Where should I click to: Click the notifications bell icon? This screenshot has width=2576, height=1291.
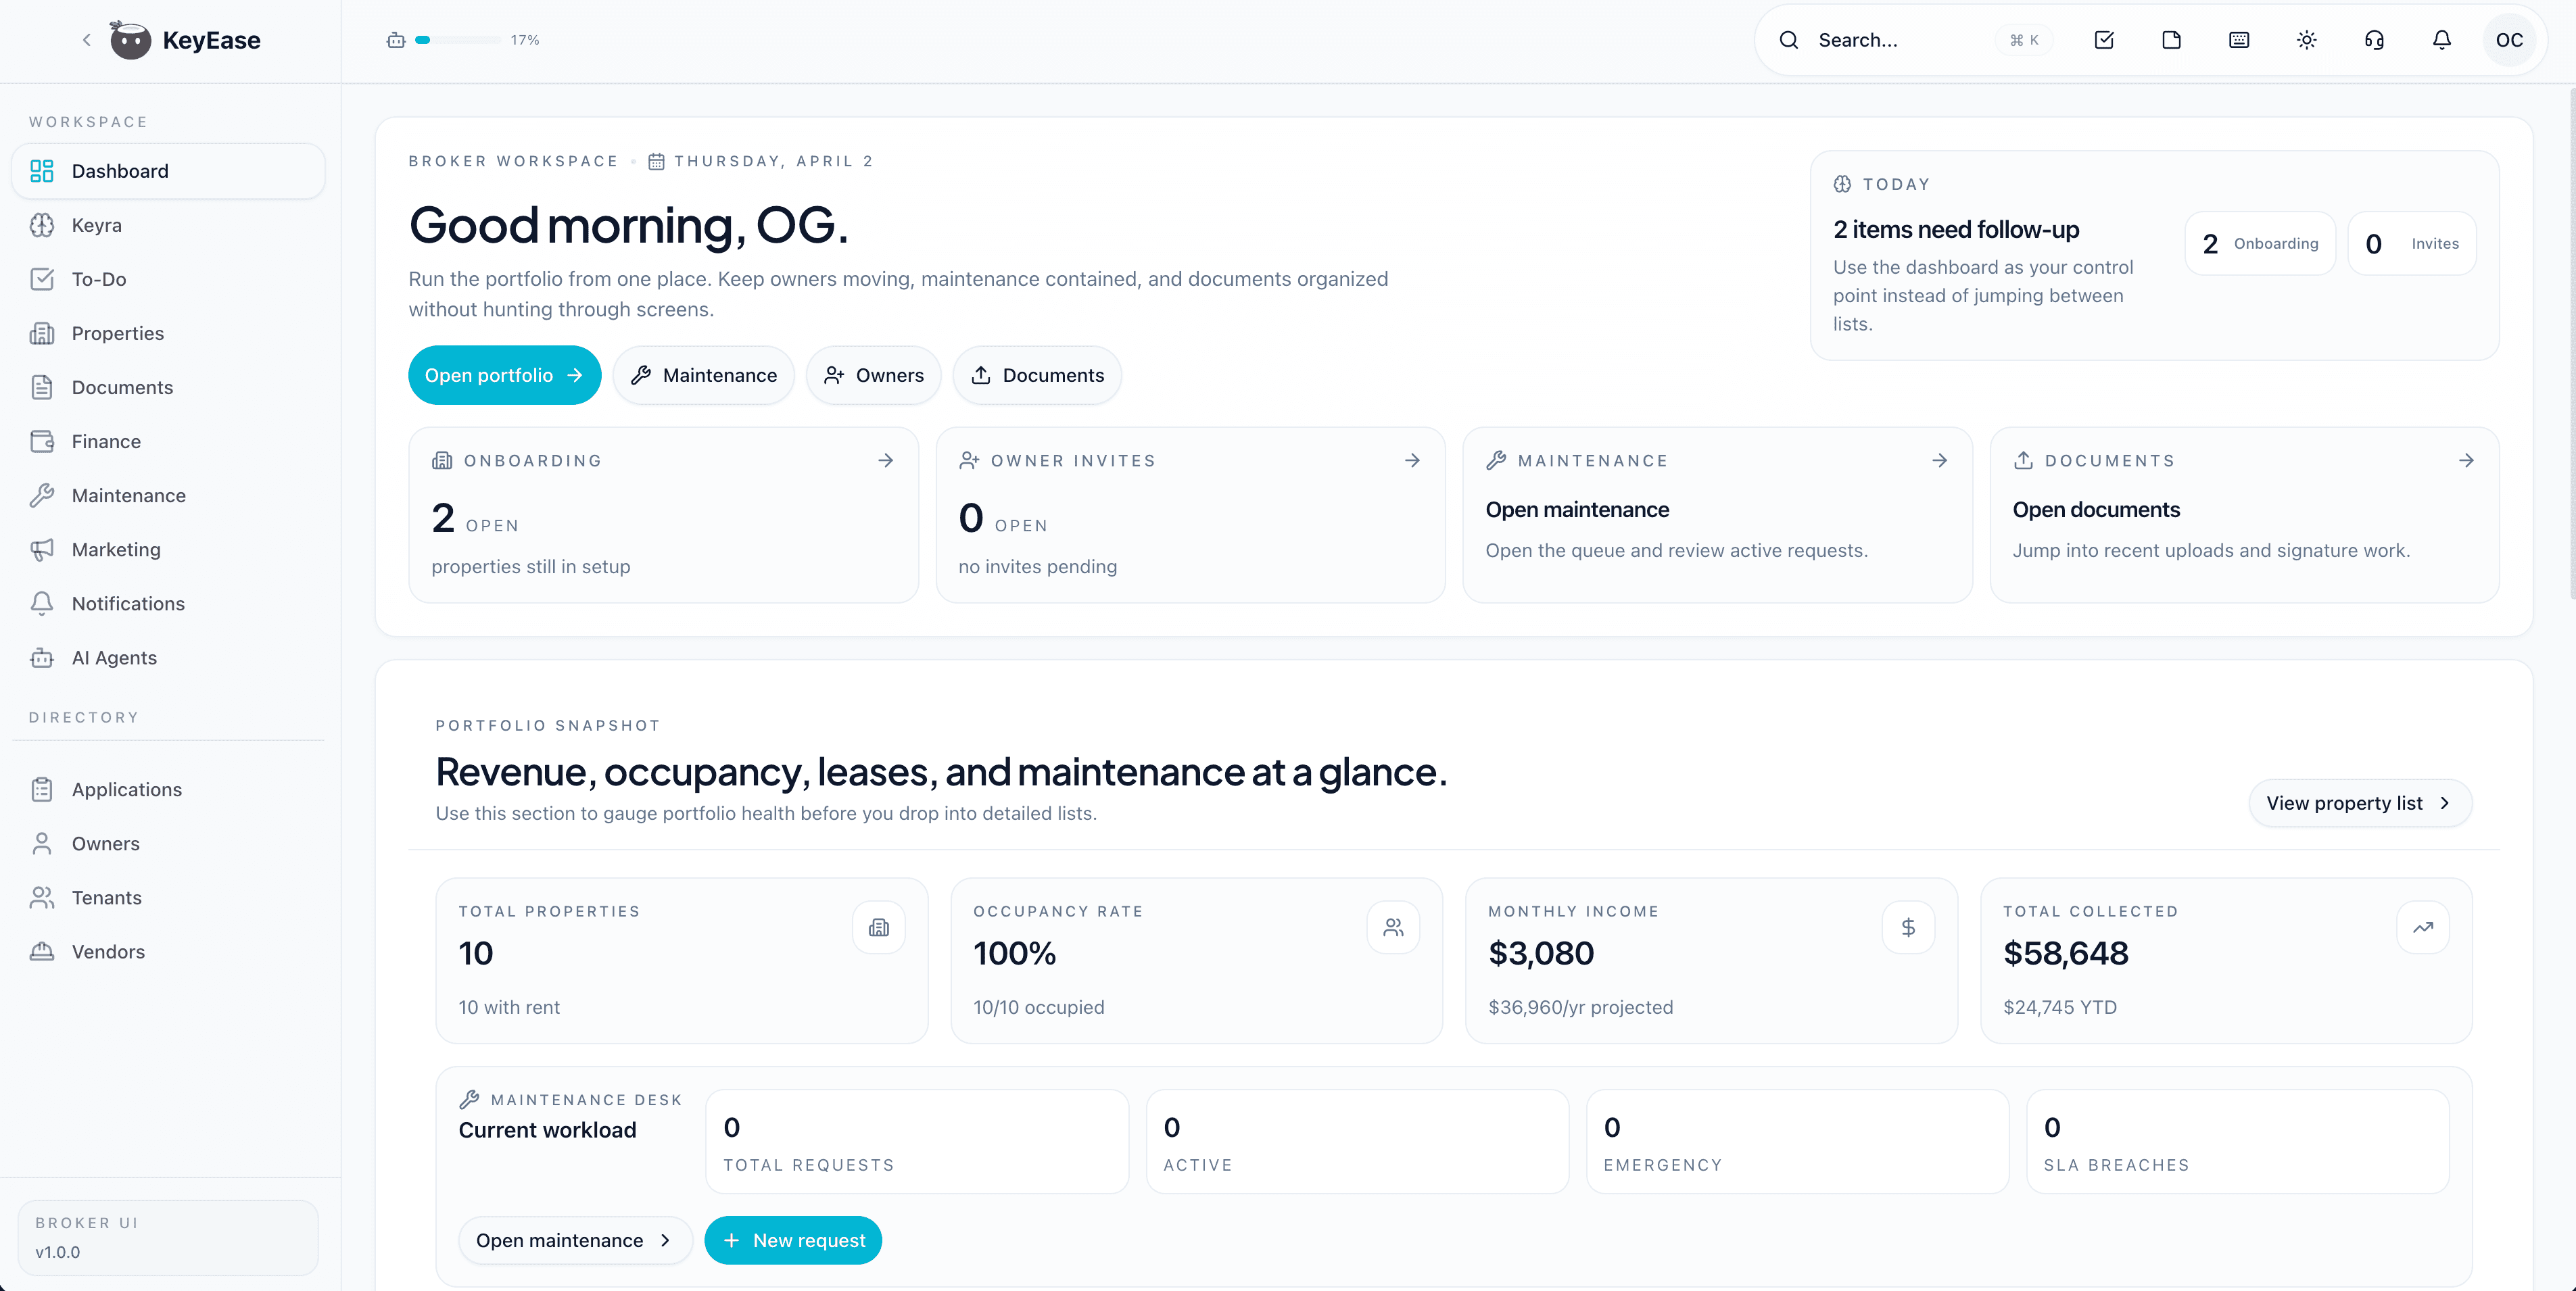[2441, 40]
